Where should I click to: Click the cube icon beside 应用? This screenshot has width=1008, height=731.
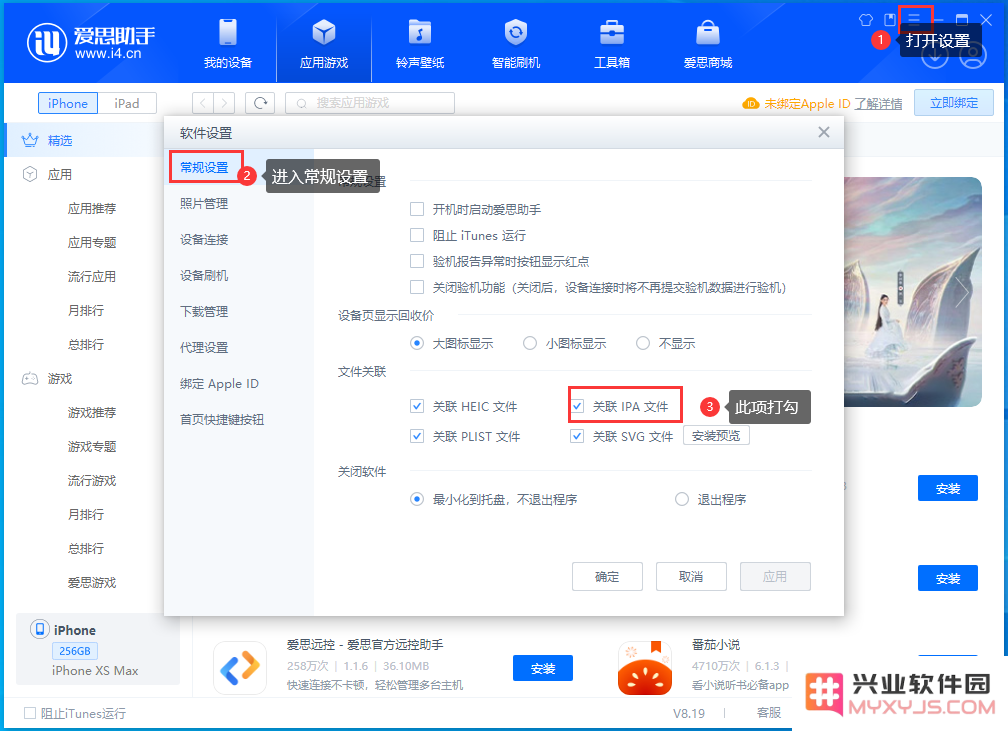[30, 174]
